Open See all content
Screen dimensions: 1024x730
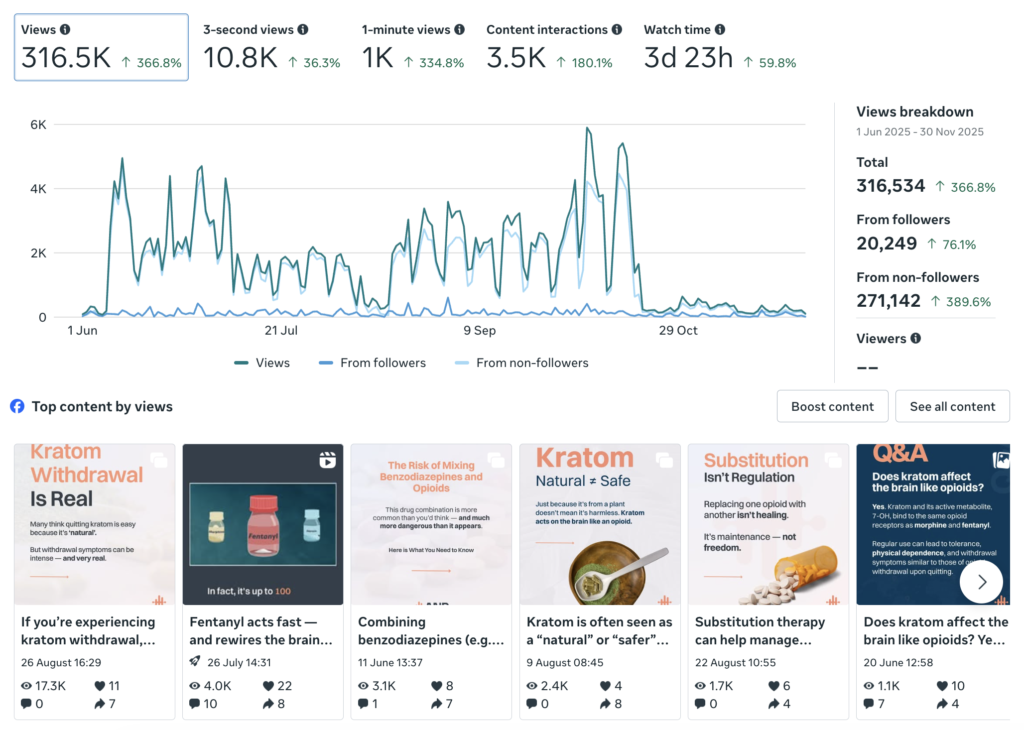[952, 406]
